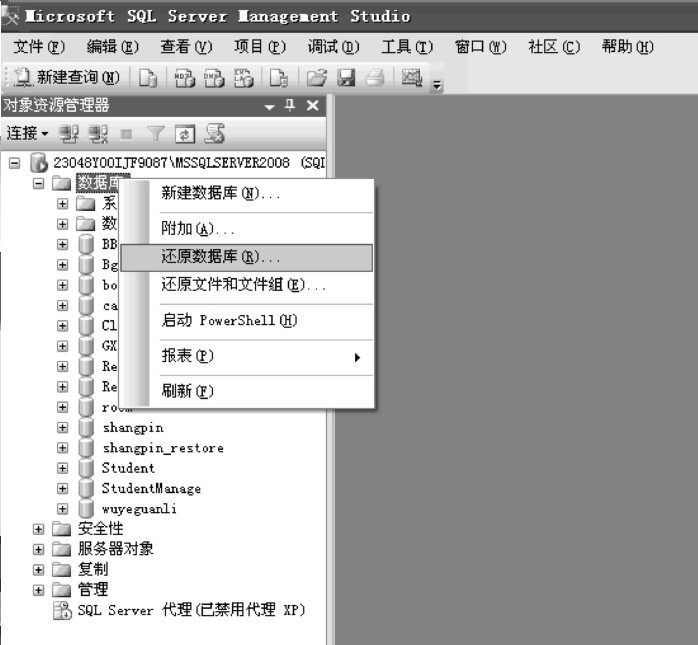Open the toolbar options overflow arrow

[437, 85]
